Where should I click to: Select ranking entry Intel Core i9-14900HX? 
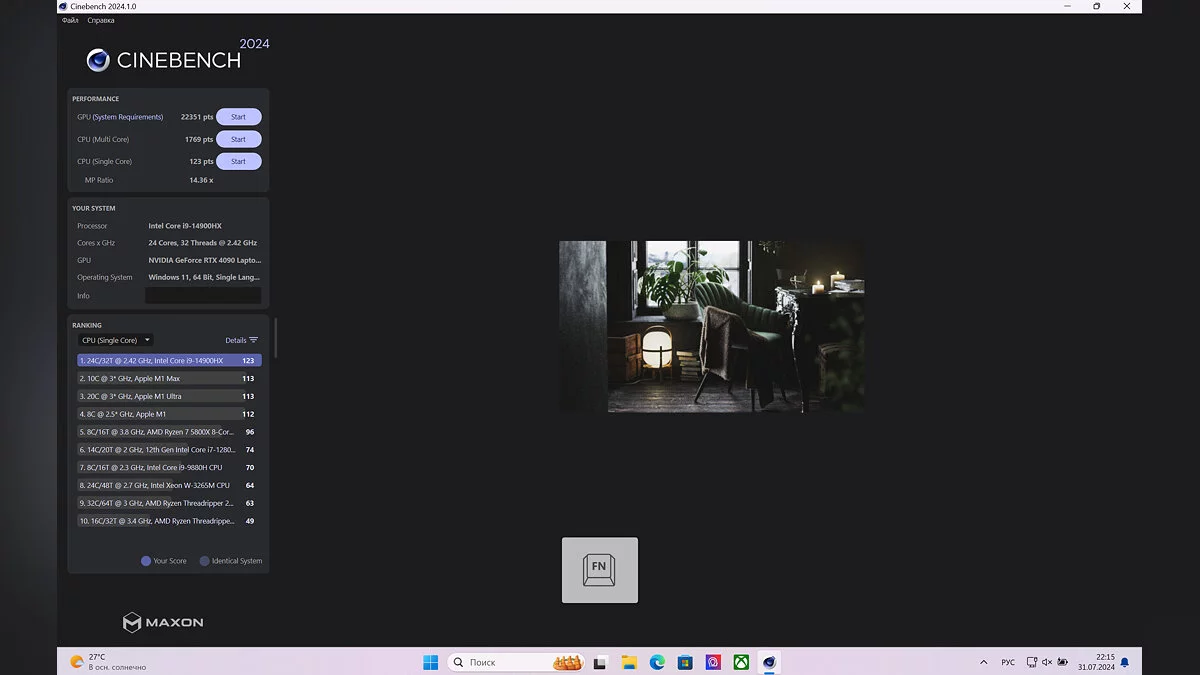169,360
